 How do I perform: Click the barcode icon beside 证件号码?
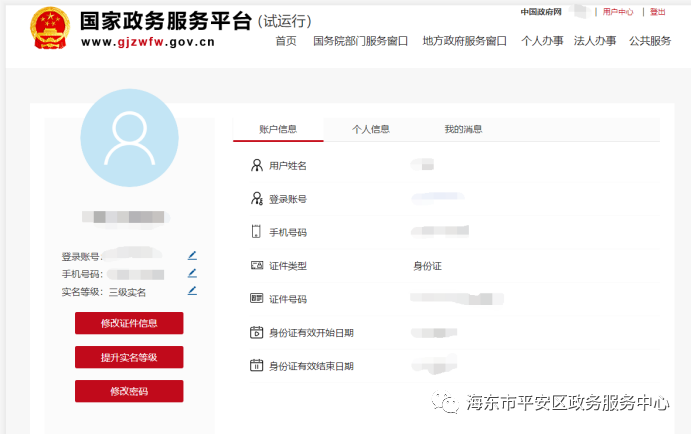[x=256, y=298]
